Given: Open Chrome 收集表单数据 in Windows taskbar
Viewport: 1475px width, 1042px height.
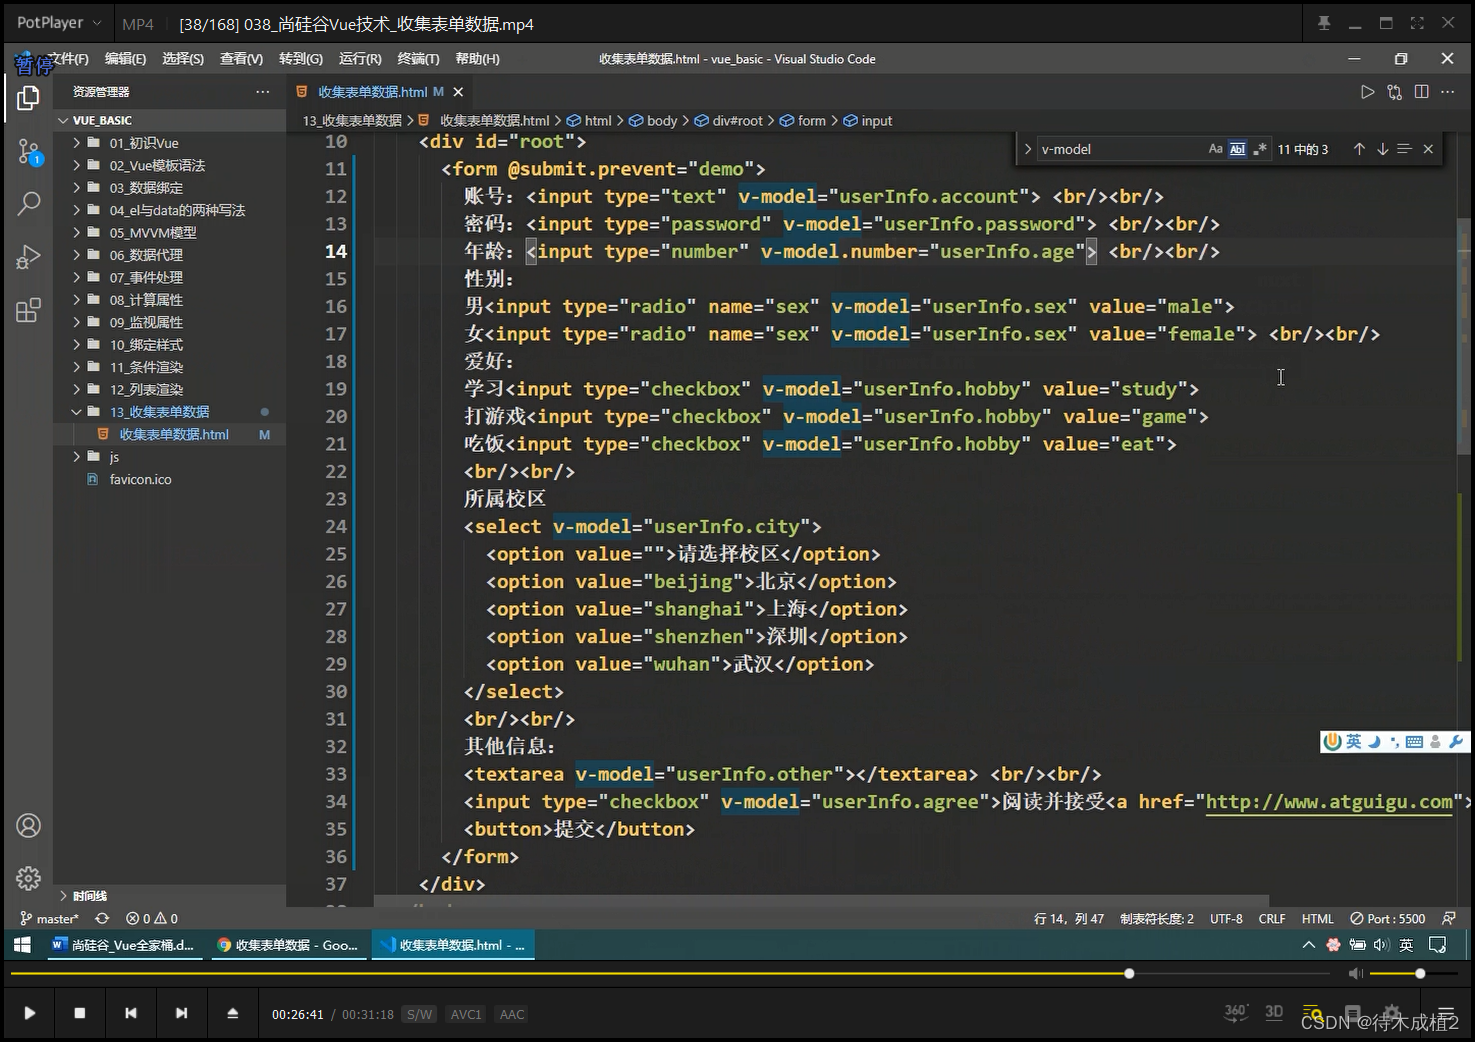Looking at the screenshot, I should point(288,945).
